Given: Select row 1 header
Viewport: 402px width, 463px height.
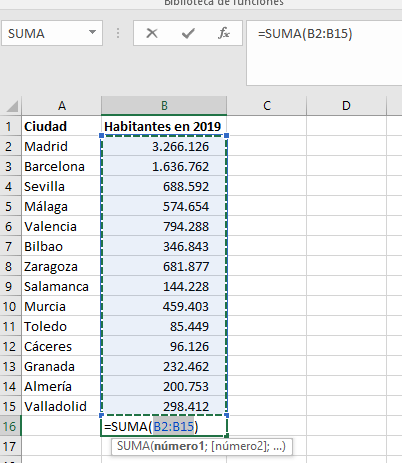Looking at the screenshot, I should point(11,126).
